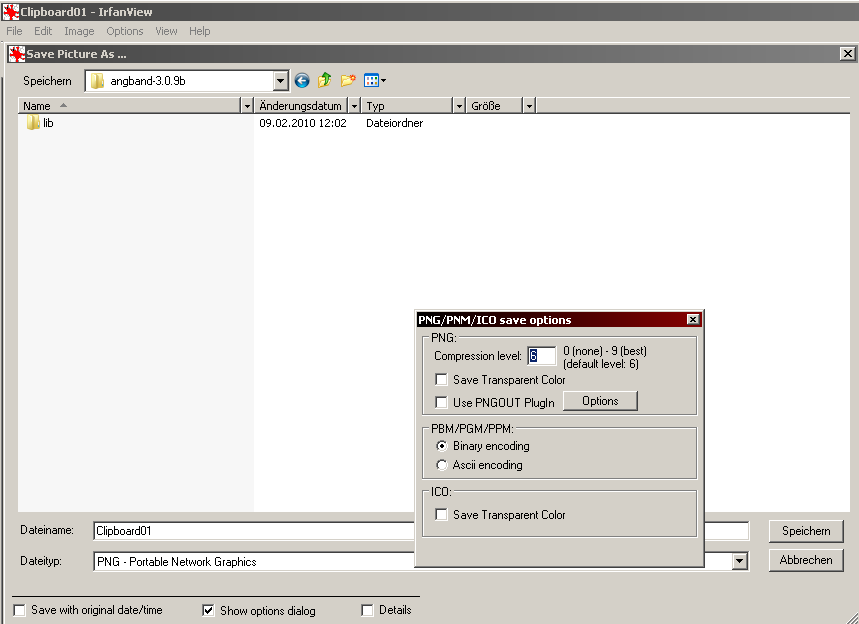The height and width of the screenshot is (624, 859).
Task: Open the Edit menu
Action: click(x=43, y=31)
